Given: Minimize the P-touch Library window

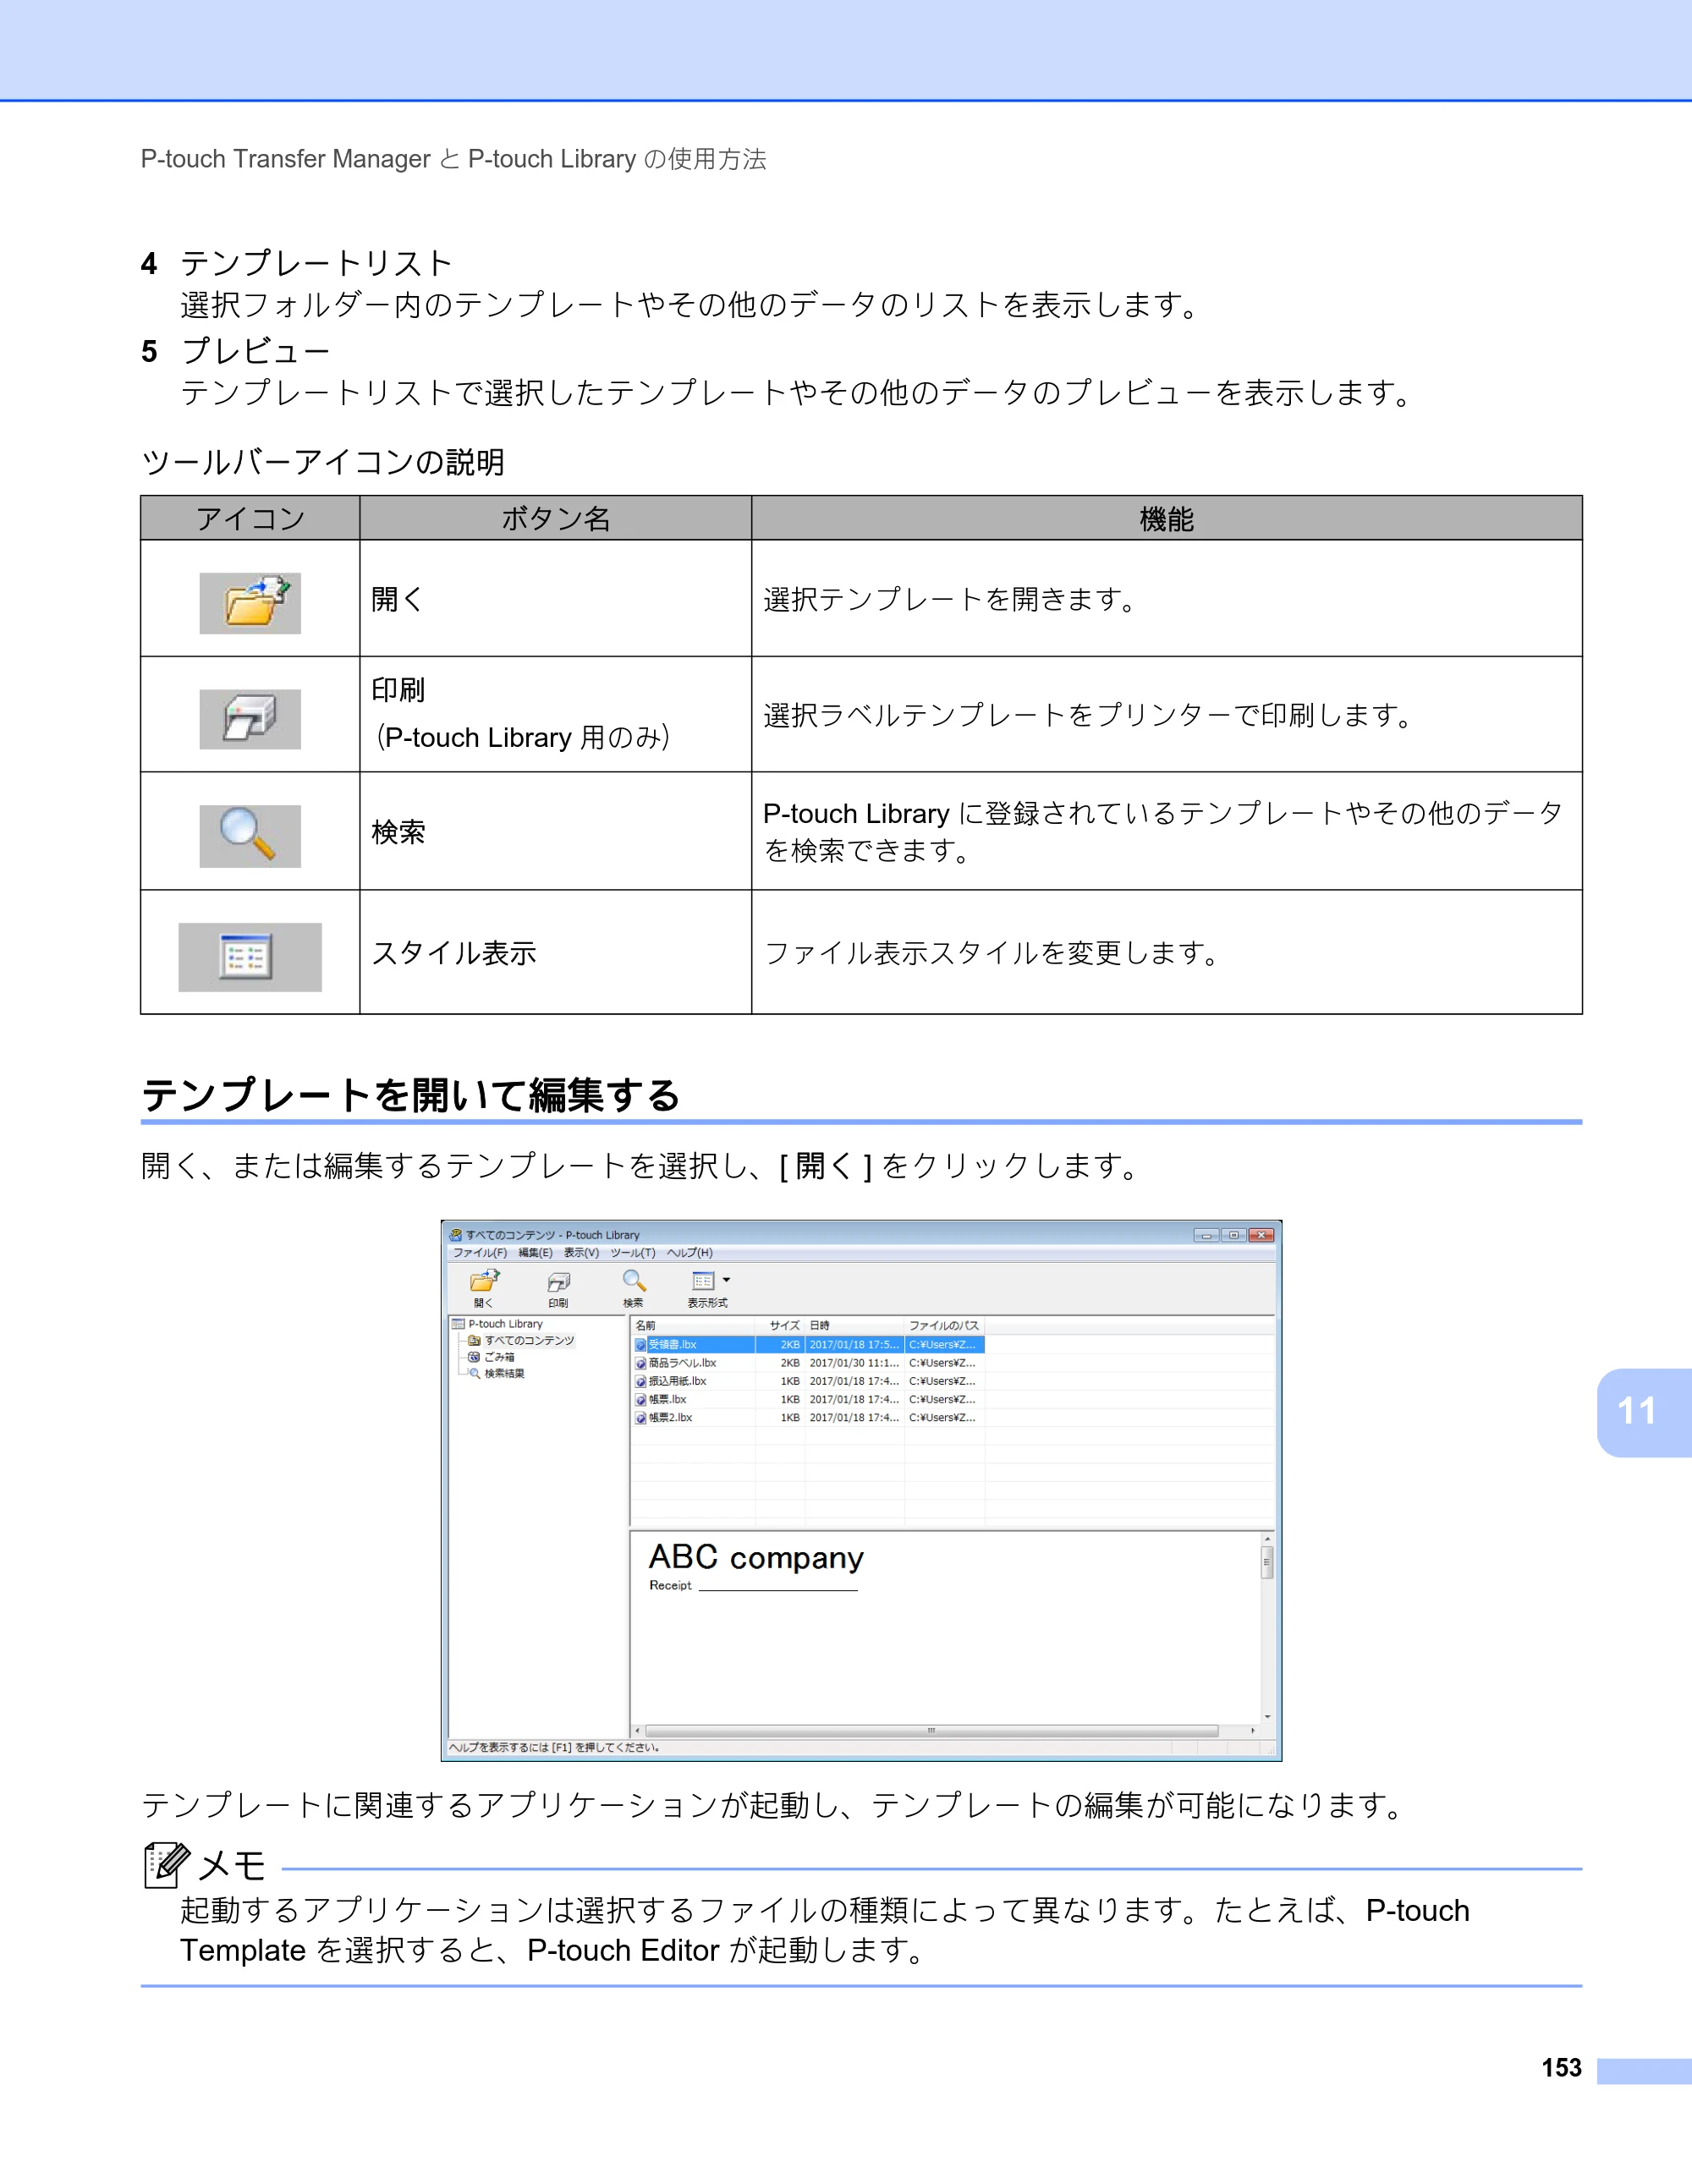Looking at the screenshot, I should click(x=1207, y=1235).
